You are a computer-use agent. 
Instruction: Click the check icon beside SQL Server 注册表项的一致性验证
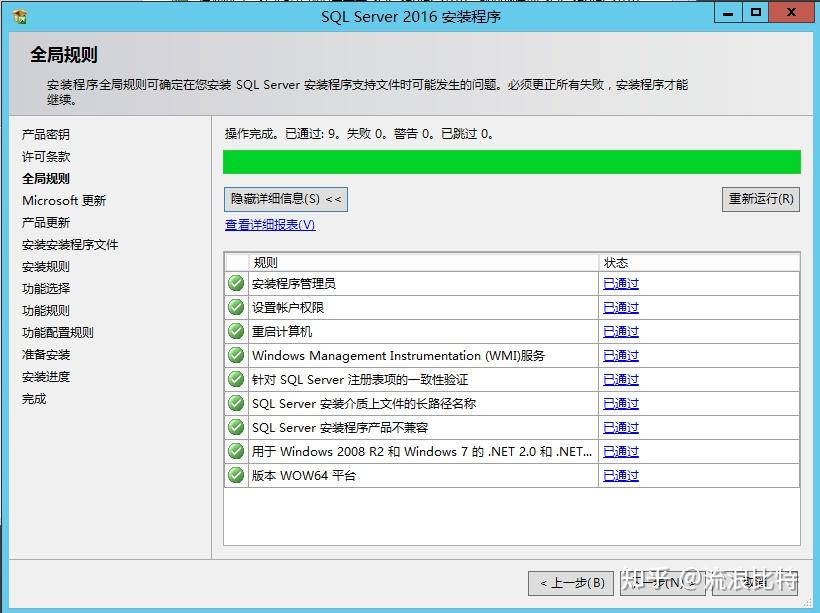click(x=235, y=379)
